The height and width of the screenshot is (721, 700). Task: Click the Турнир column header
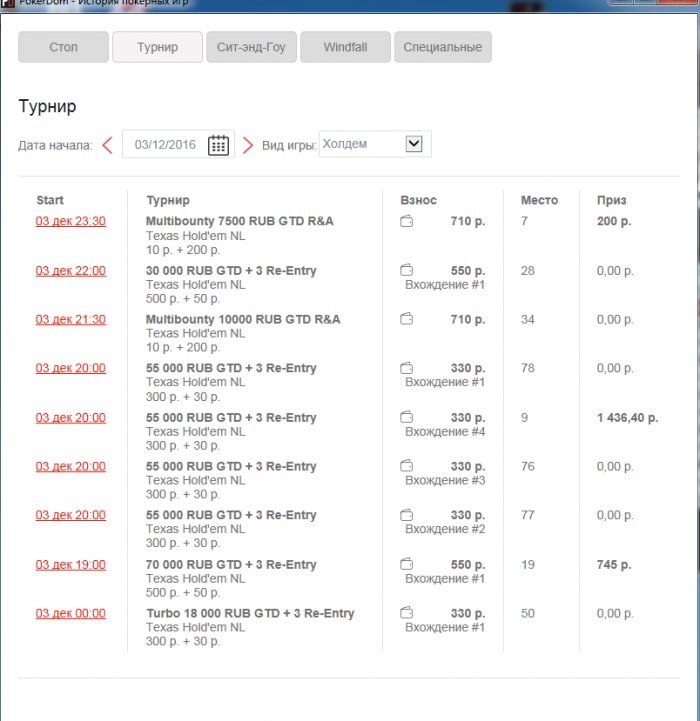(168, 200)
